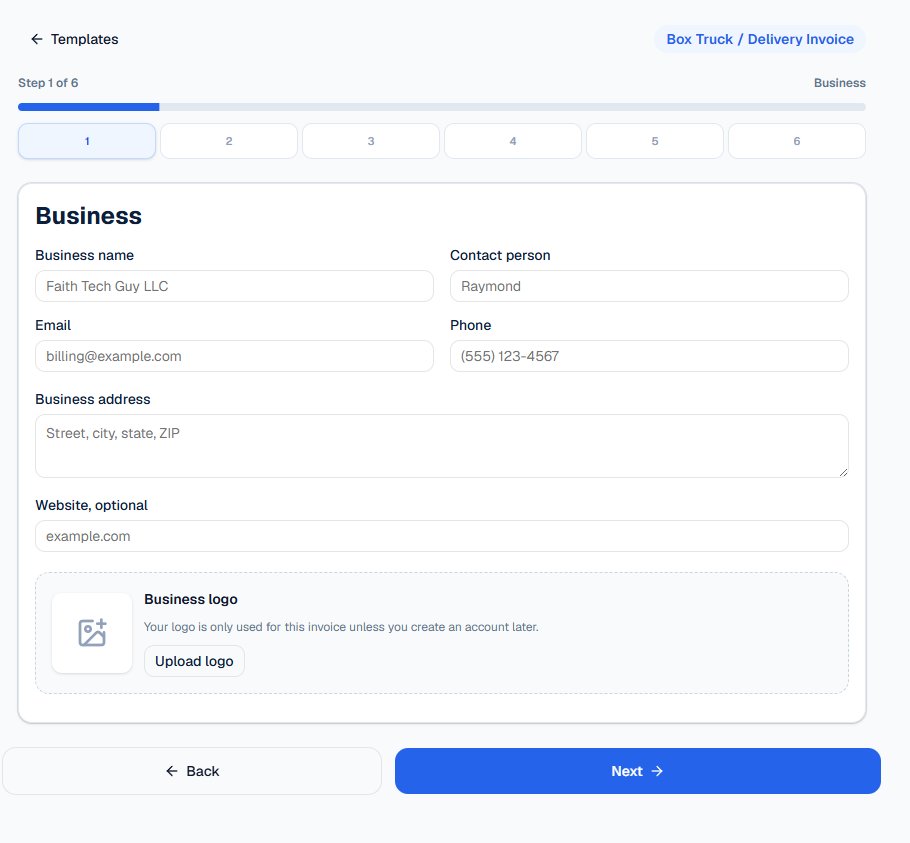Jump to step 5 tab
910x843 pixels.
655,141
